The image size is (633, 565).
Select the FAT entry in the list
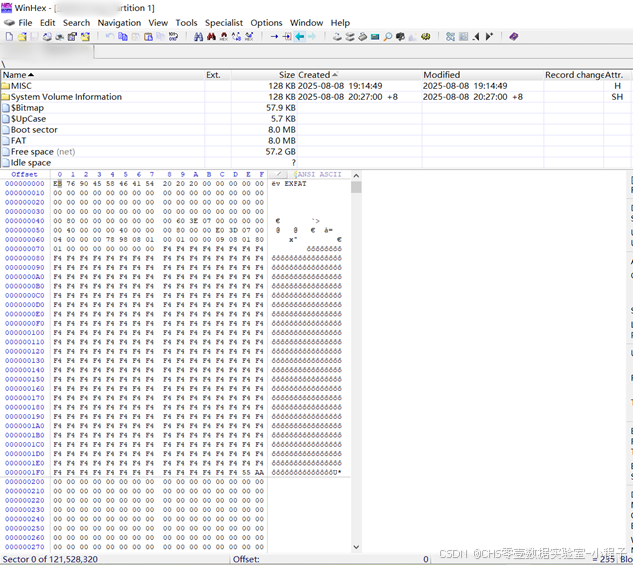click(316, 140)
